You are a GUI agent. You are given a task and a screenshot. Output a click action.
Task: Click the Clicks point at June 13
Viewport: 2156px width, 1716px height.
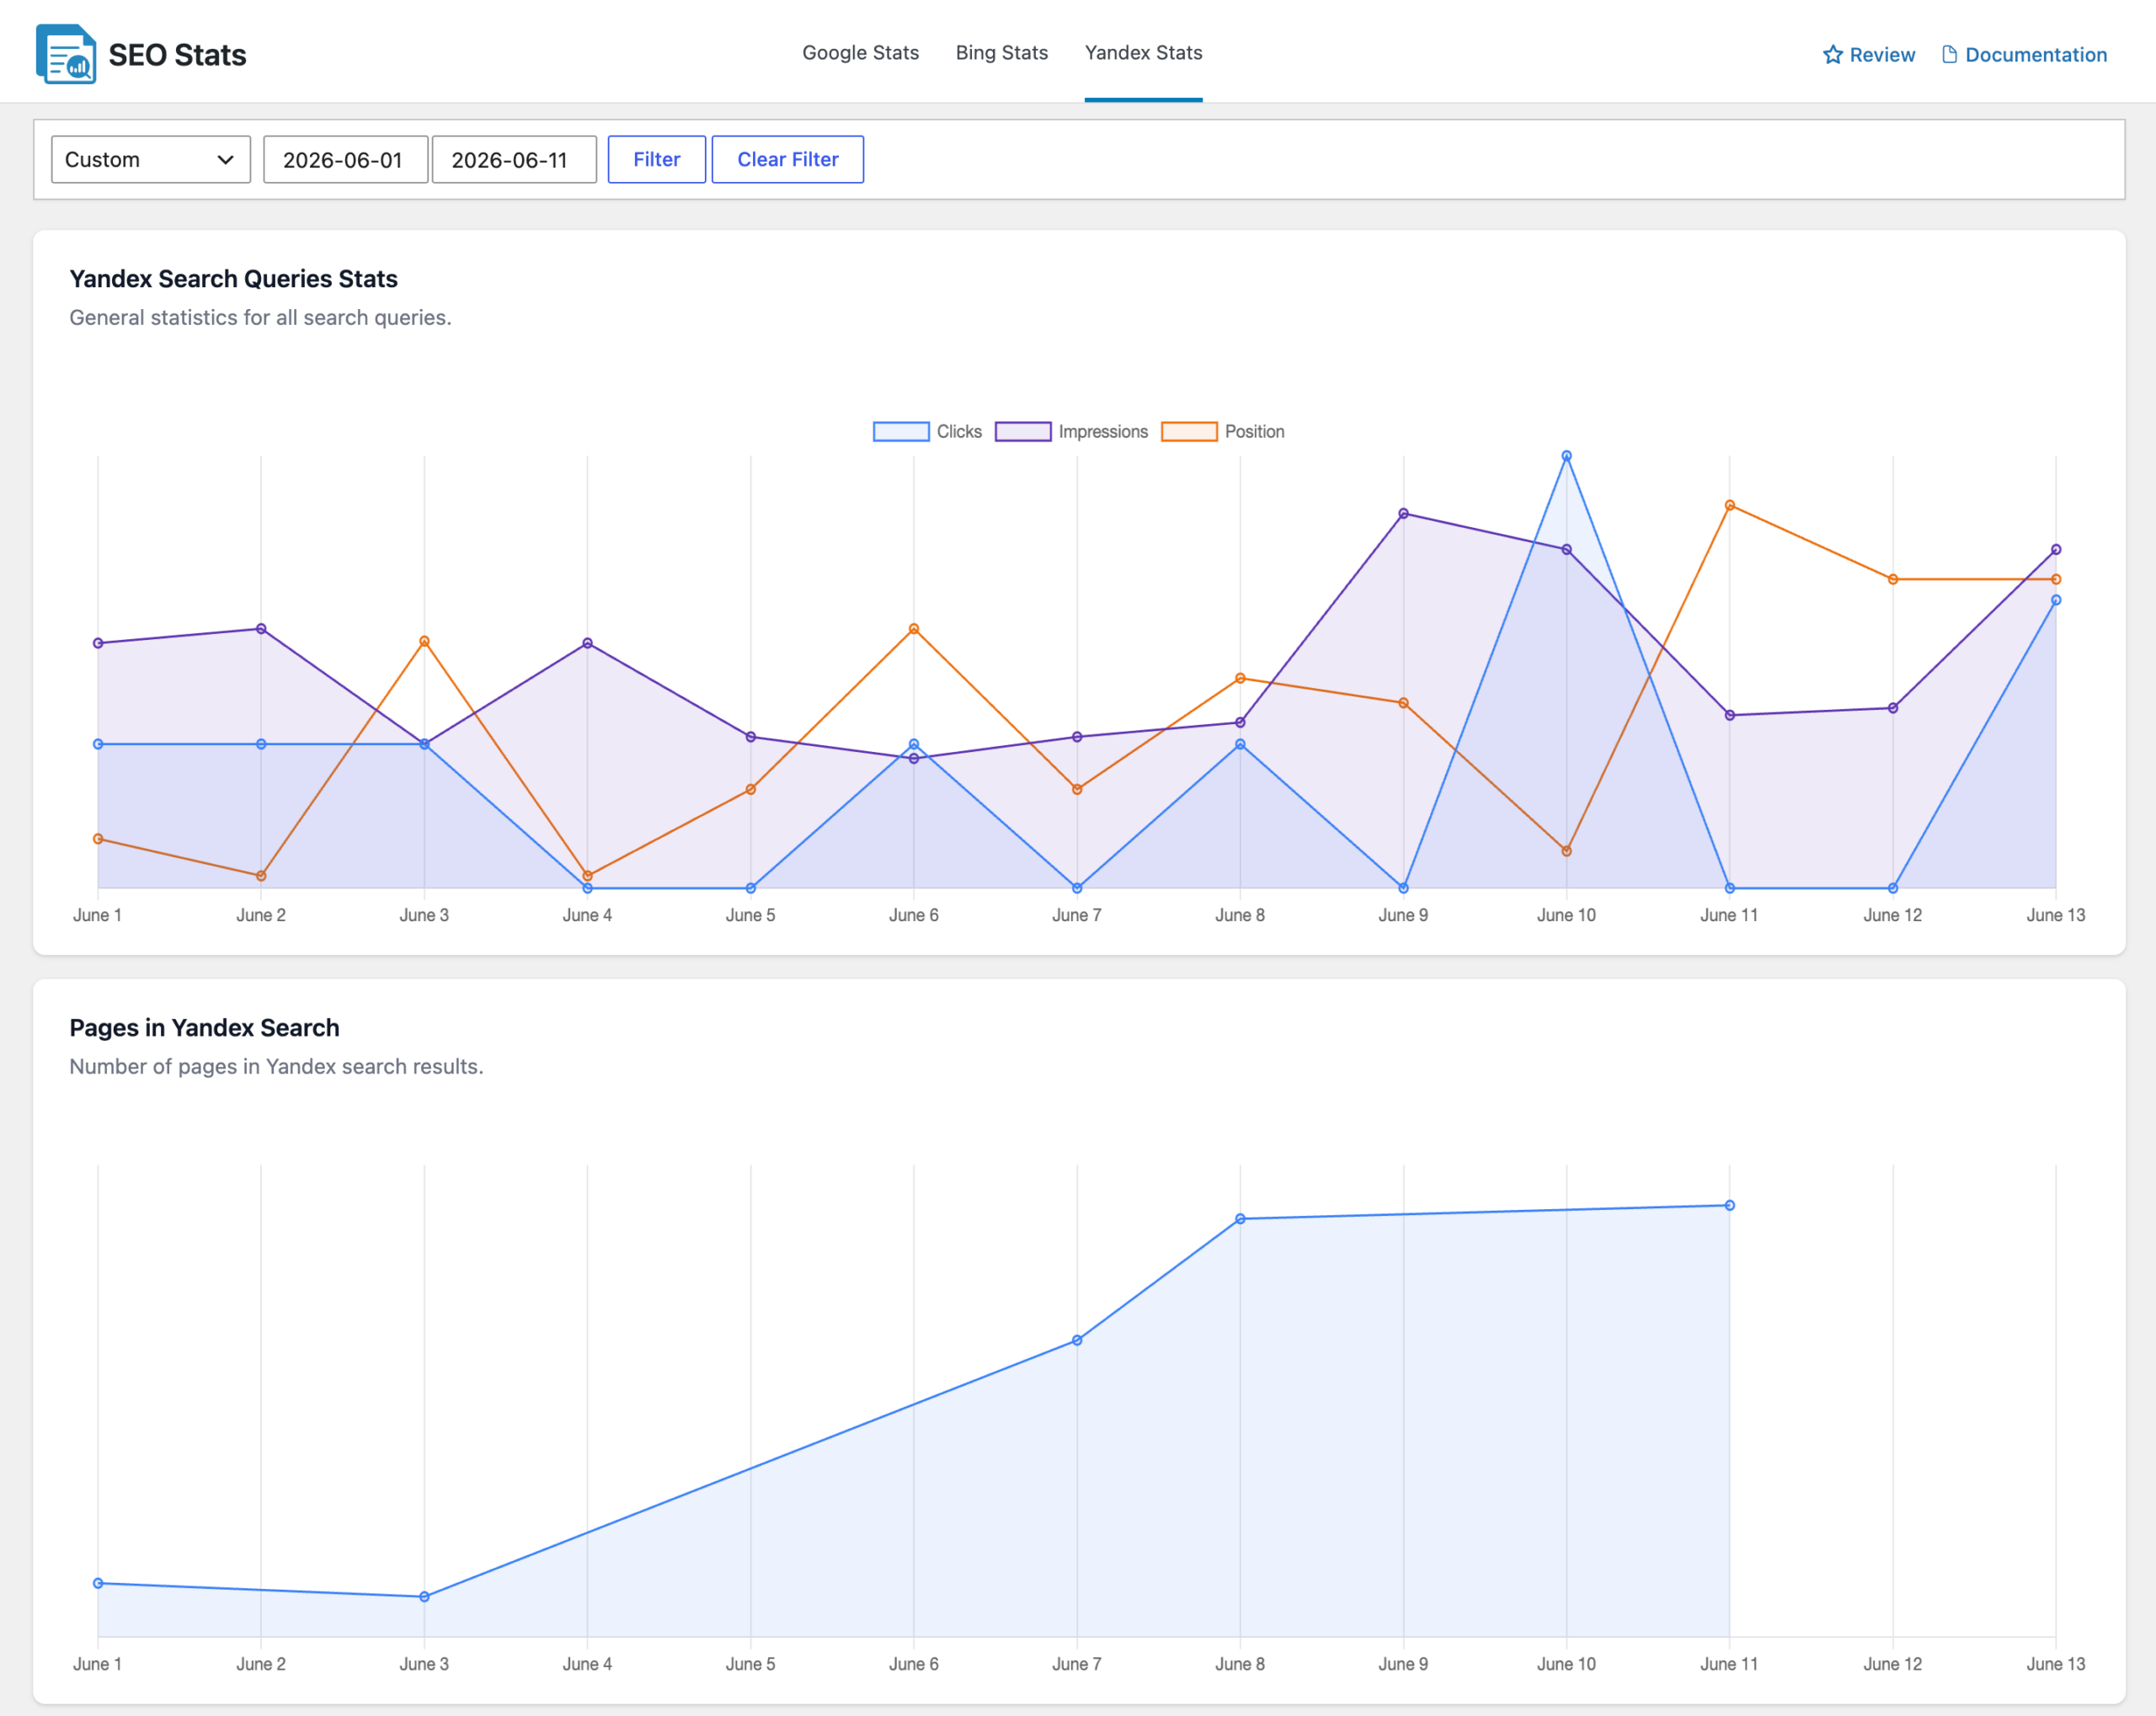[2055, 601]
